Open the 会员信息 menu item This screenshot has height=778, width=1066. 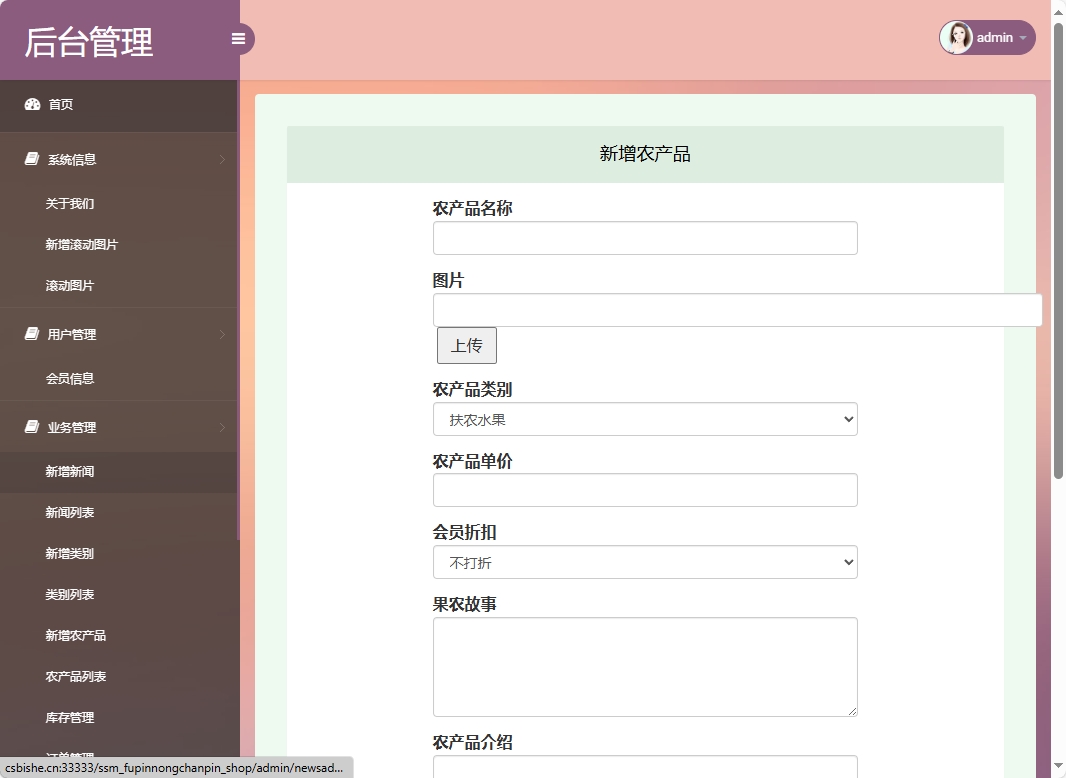pyautogui.click(x=69, y=378)
